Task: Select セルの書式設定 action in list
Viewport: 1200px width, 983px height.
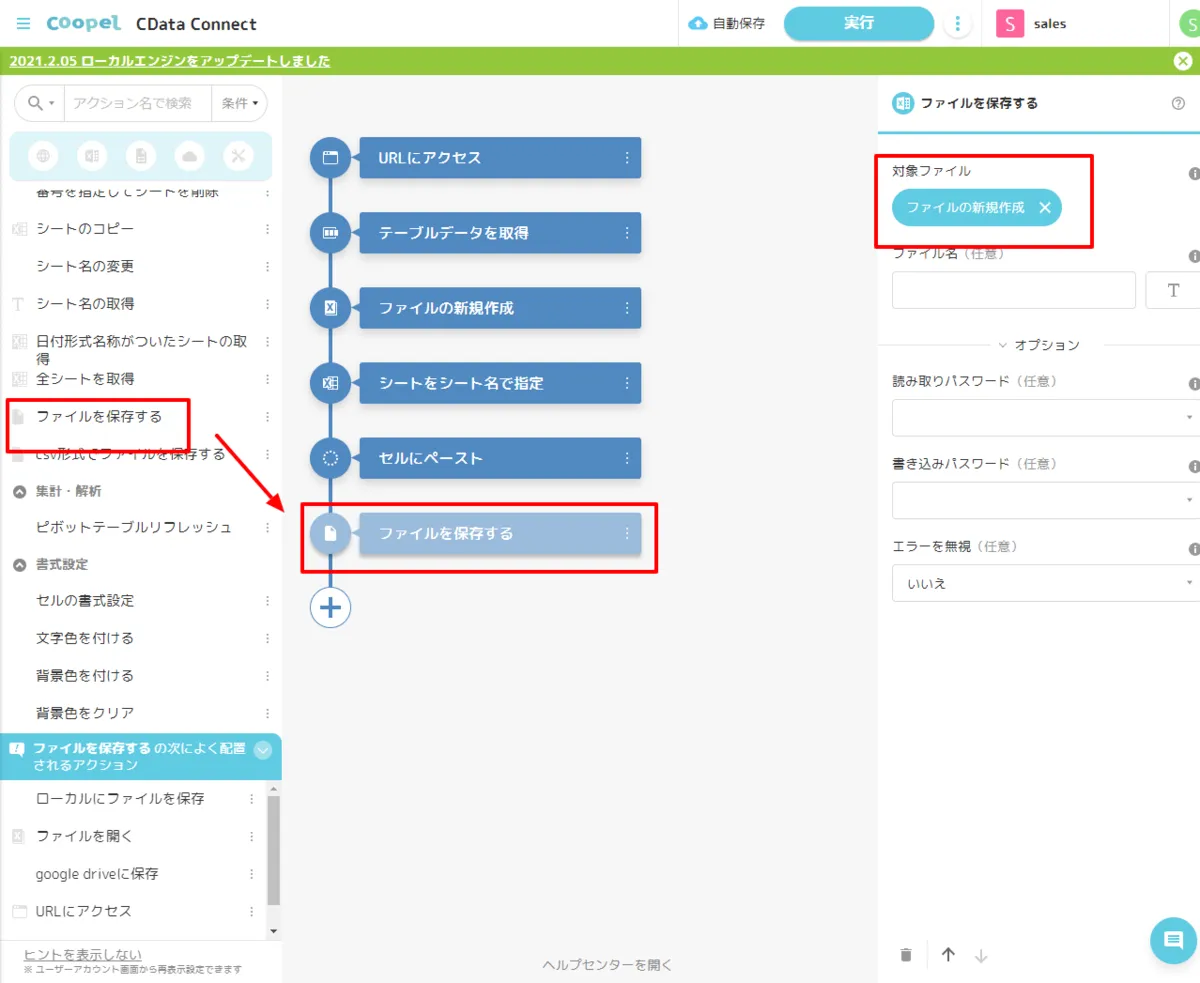Action: [x=85, y=601]
